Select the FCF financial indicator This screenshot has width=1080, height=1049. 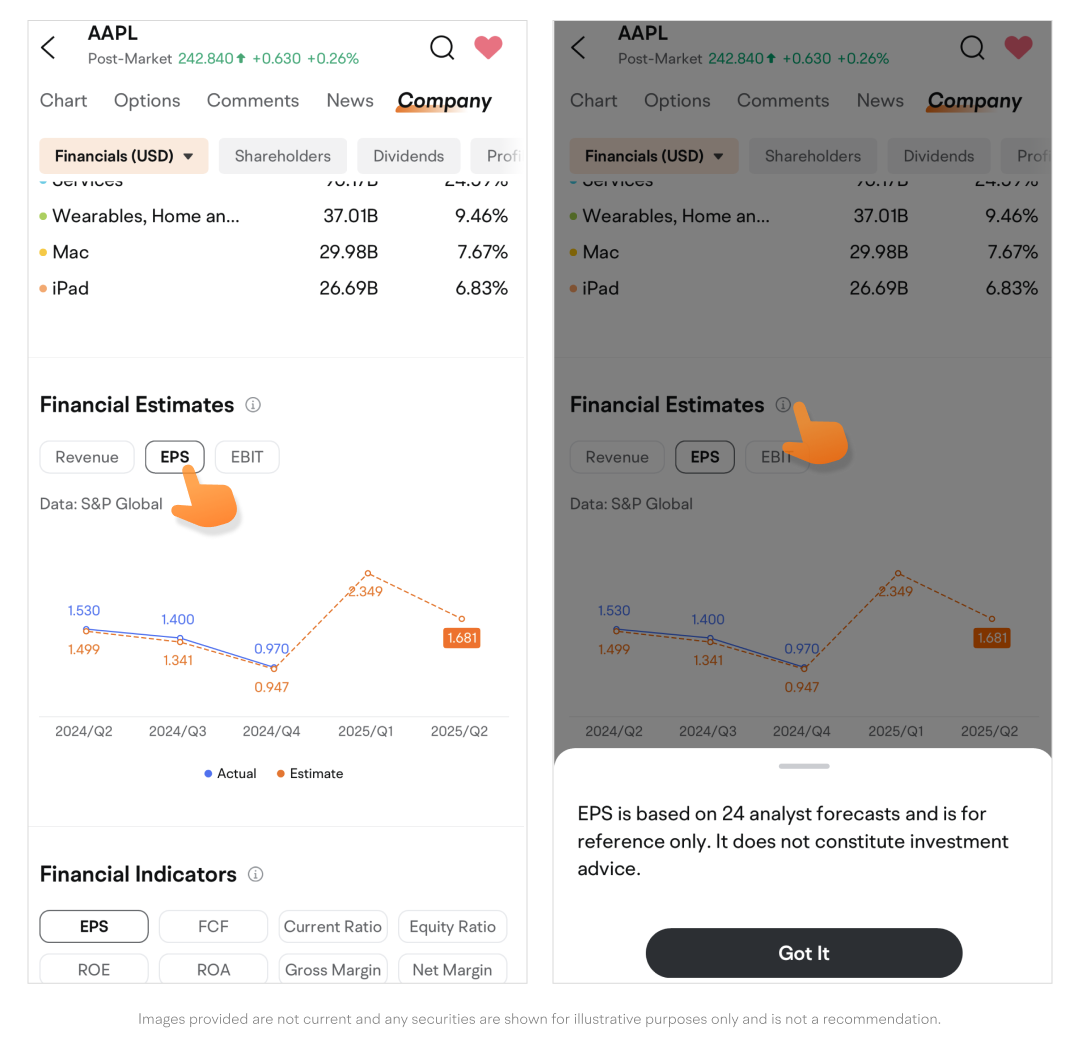tap(213, 927)
